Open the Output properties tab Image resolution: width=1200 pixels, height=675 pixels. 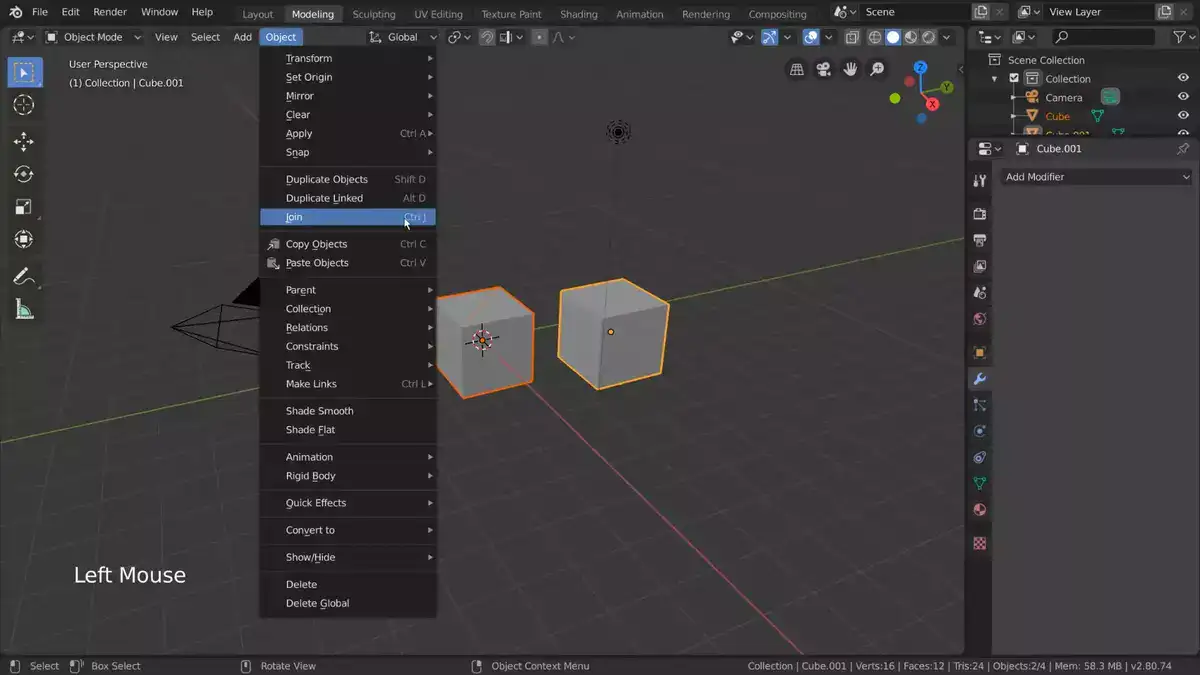[980, 240]
